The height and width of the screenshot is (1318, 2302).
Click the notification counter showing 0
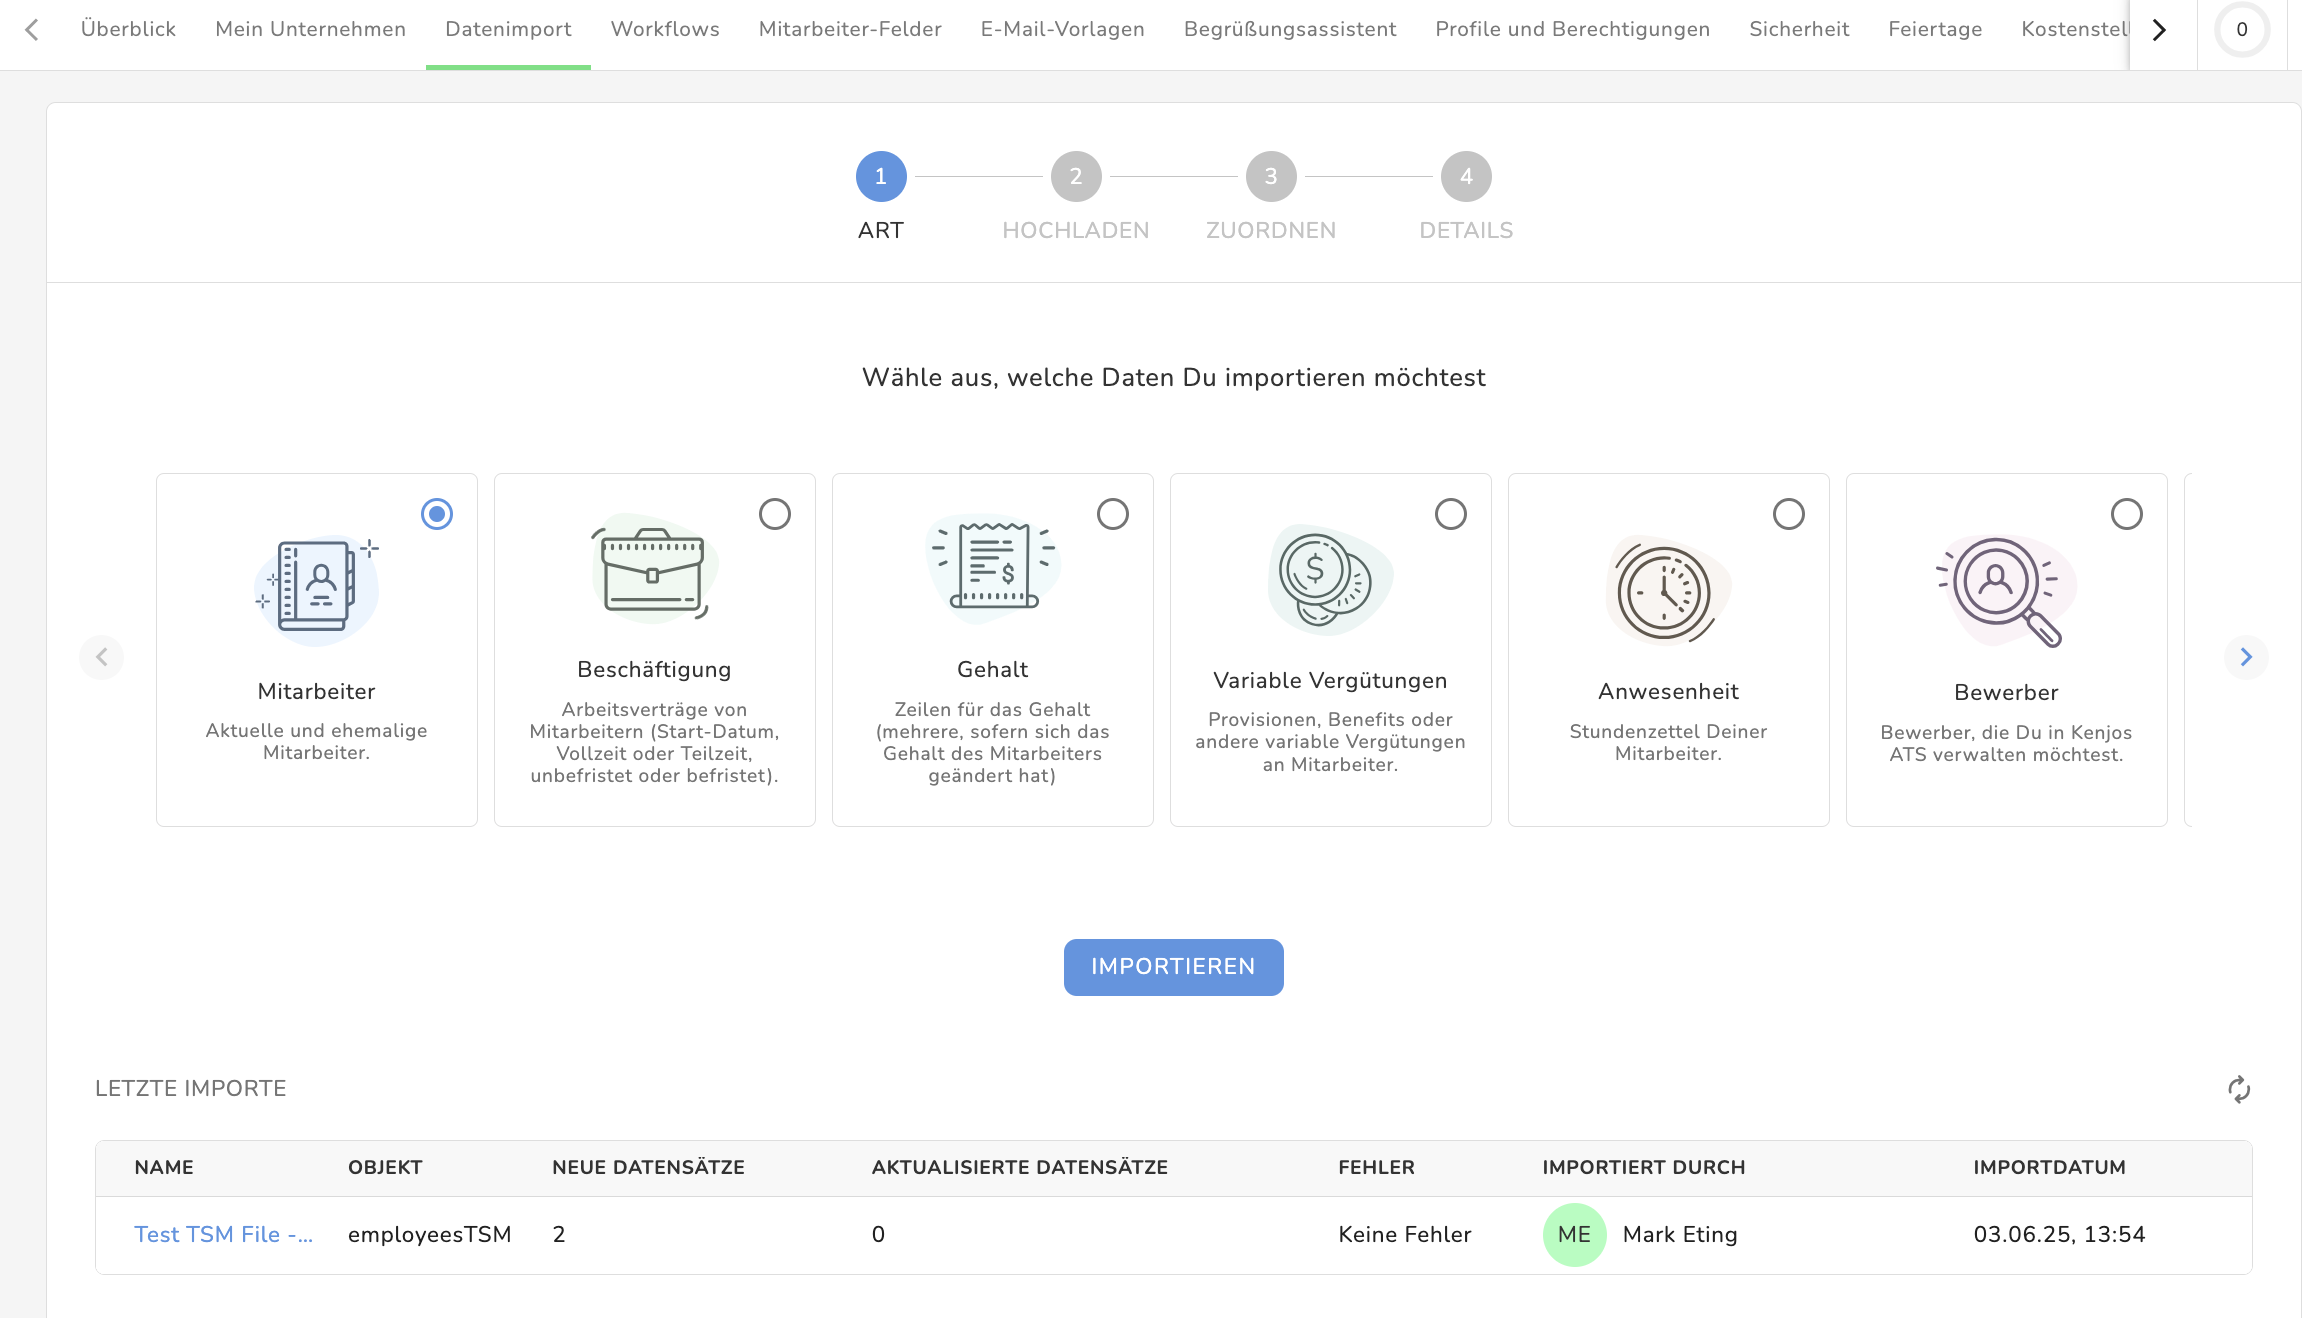pos(2242,30)
